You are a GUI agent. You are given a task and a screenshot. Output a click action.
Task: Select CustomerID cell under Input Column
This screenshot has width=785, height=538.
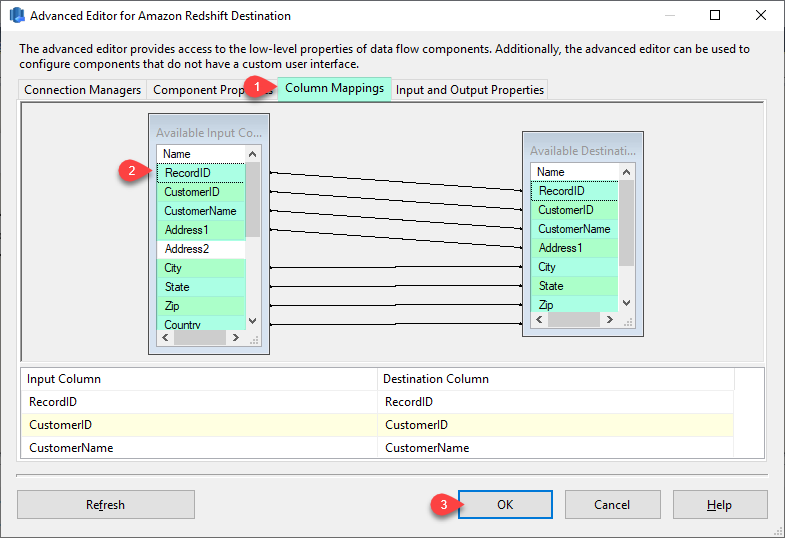(199, 425)
